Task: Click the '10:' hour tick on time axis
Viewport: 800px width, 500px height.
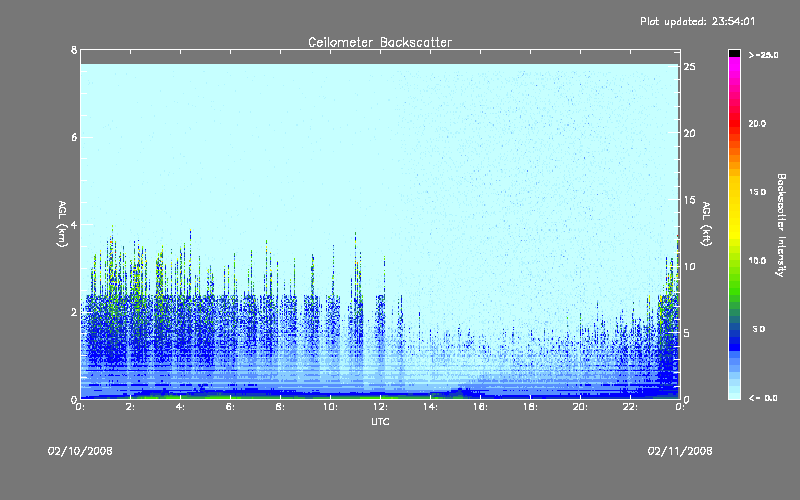Action: (x=330, y=407)
